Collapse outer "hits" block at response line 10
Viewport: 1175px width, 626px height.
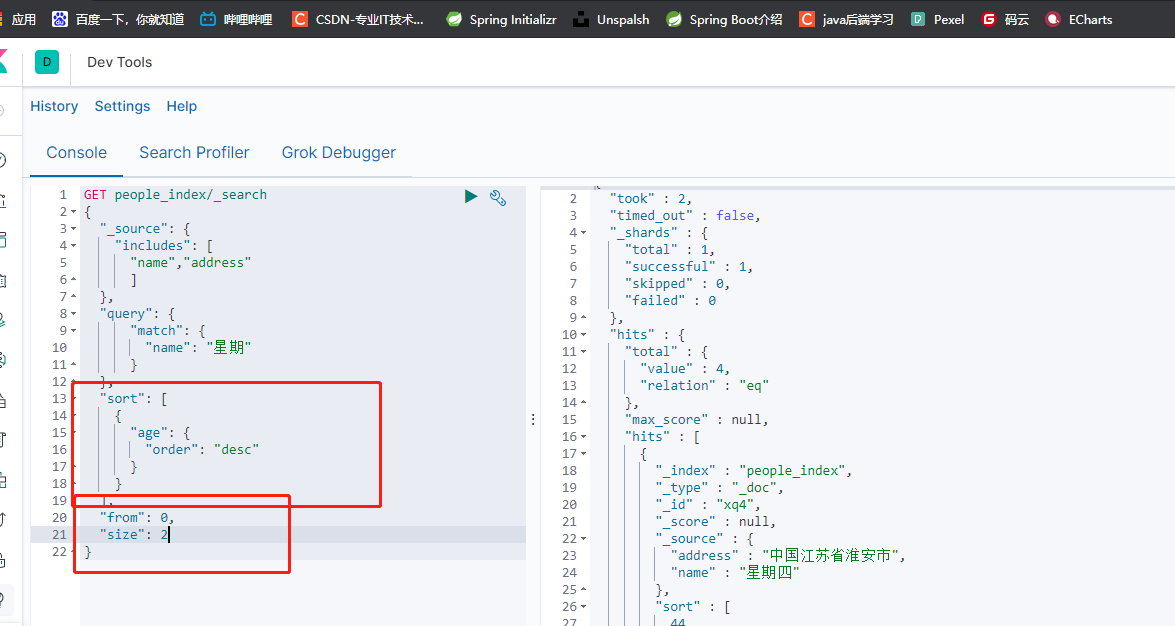584,334
